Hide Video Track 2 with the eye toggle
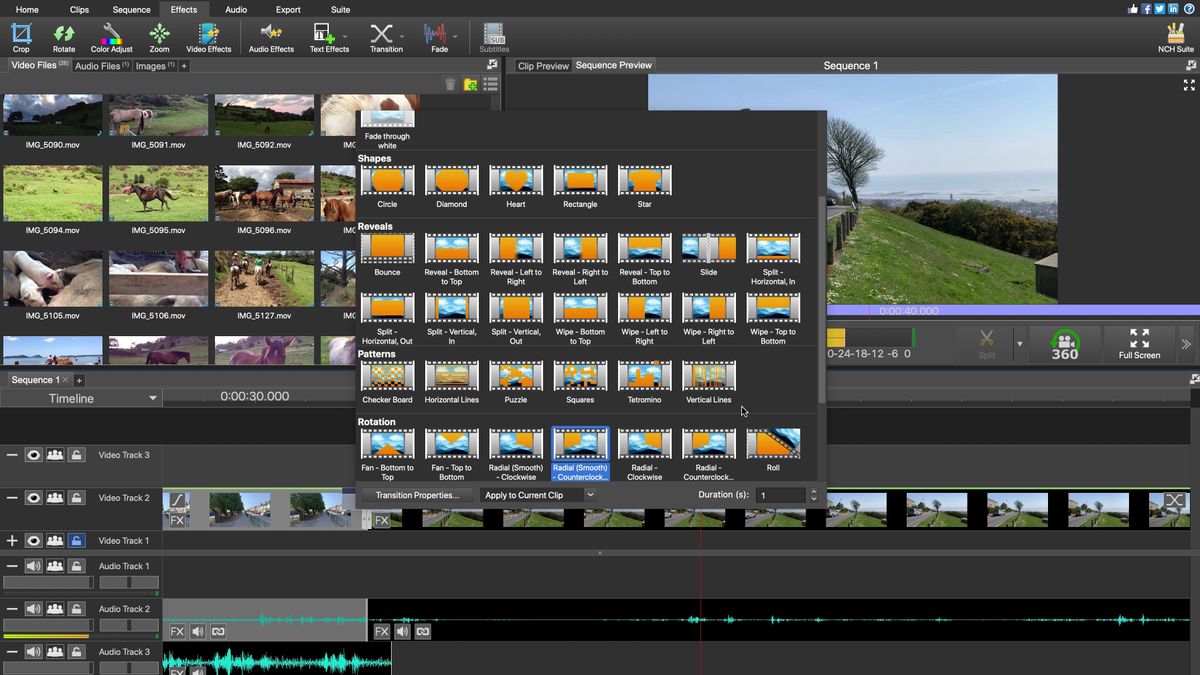The width and height of the screenshot is (1200, 675). pos(33,496)
